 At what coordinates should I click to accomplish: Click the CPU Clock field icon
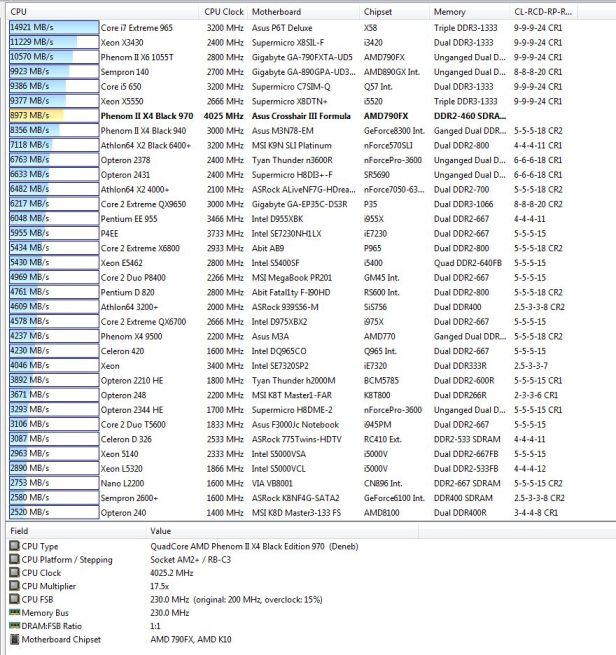coord(15,572)
